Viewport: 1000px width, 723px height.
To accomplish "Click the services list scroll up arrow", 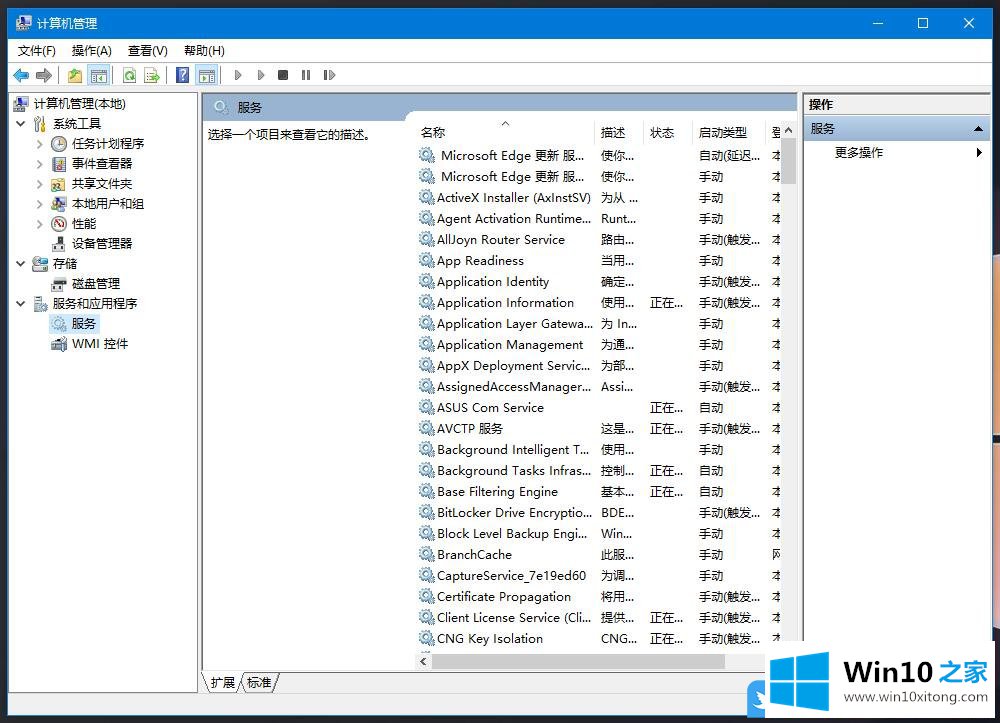I will click(x=789, y=131).
